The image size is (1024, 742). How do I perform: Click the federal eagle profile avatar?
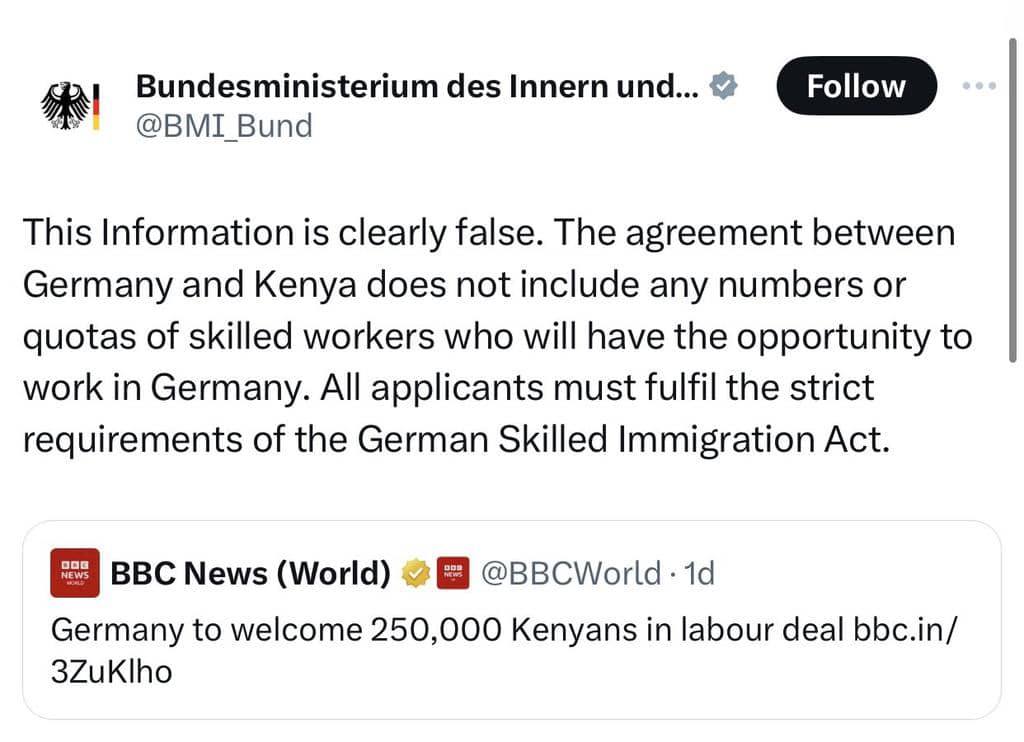click(x=70, y=106)
